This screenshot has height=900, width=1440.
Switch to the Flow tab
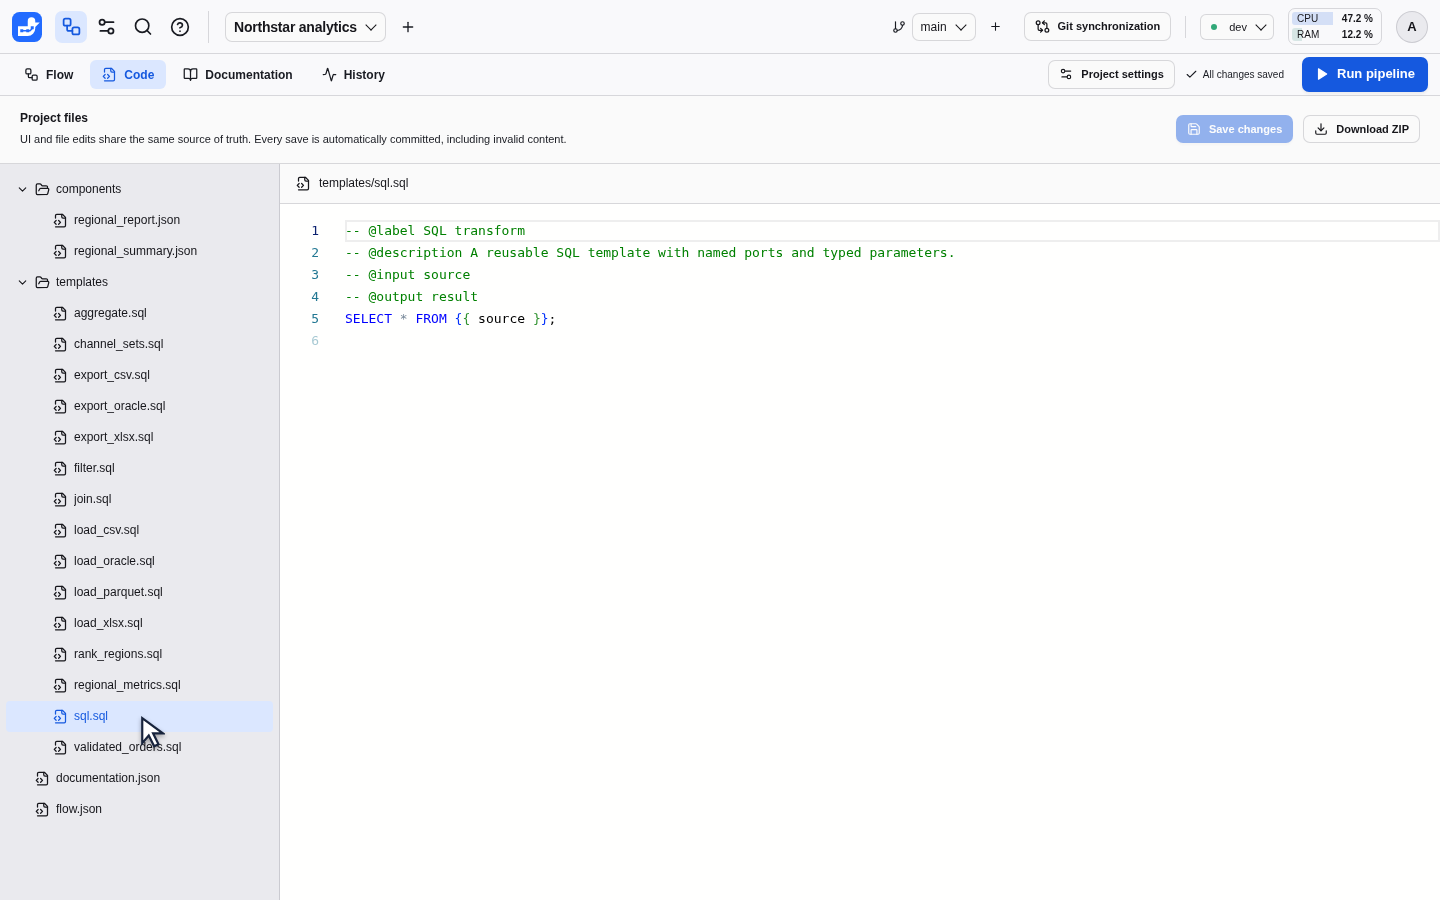49,75
